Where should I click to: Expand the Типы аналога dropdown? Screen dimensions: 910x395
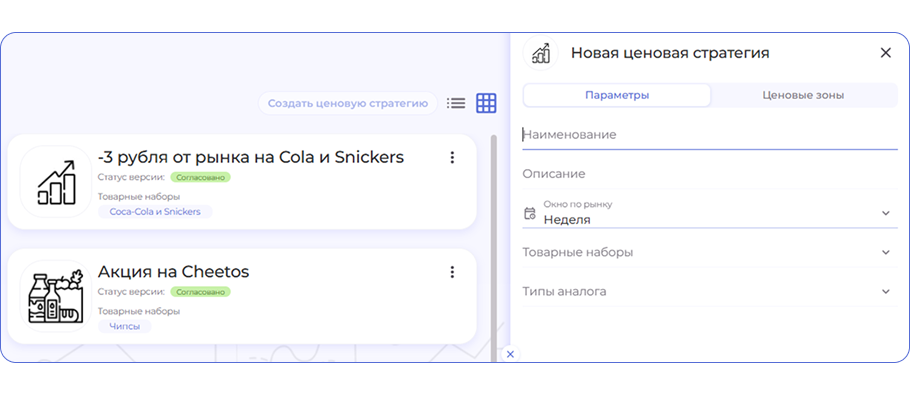tap(710, 291)
